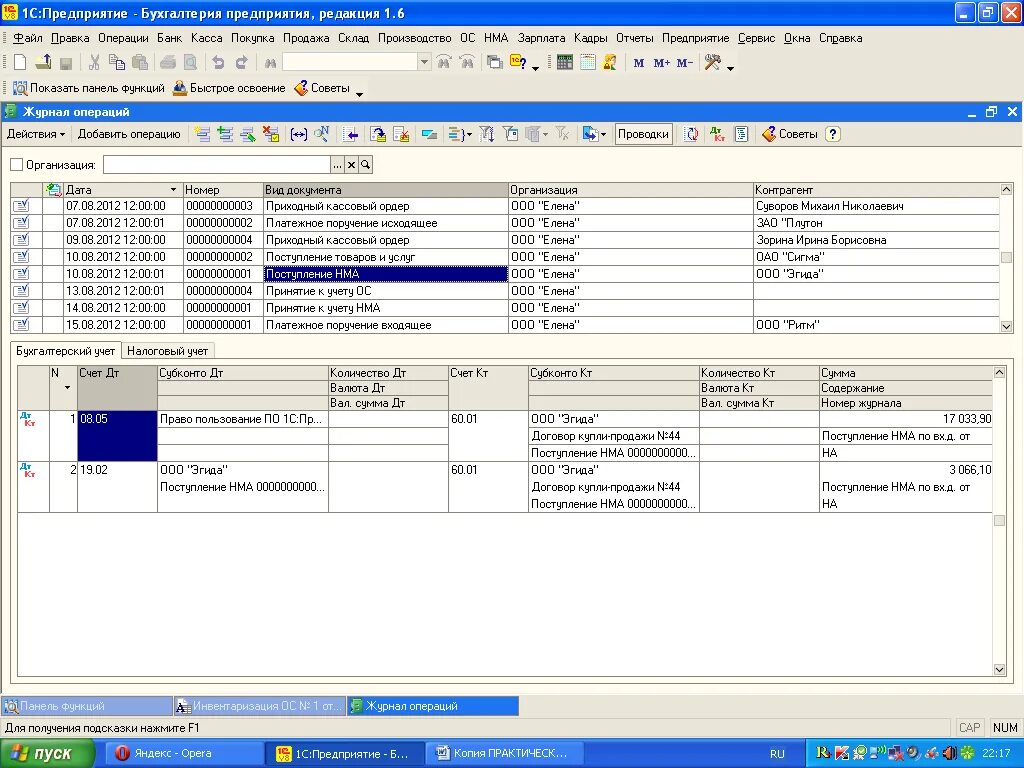Screen dimensions: 1024x768
Task: Click the Windows пуск start button
Action: pyautogui.click(x=47, y=754)
